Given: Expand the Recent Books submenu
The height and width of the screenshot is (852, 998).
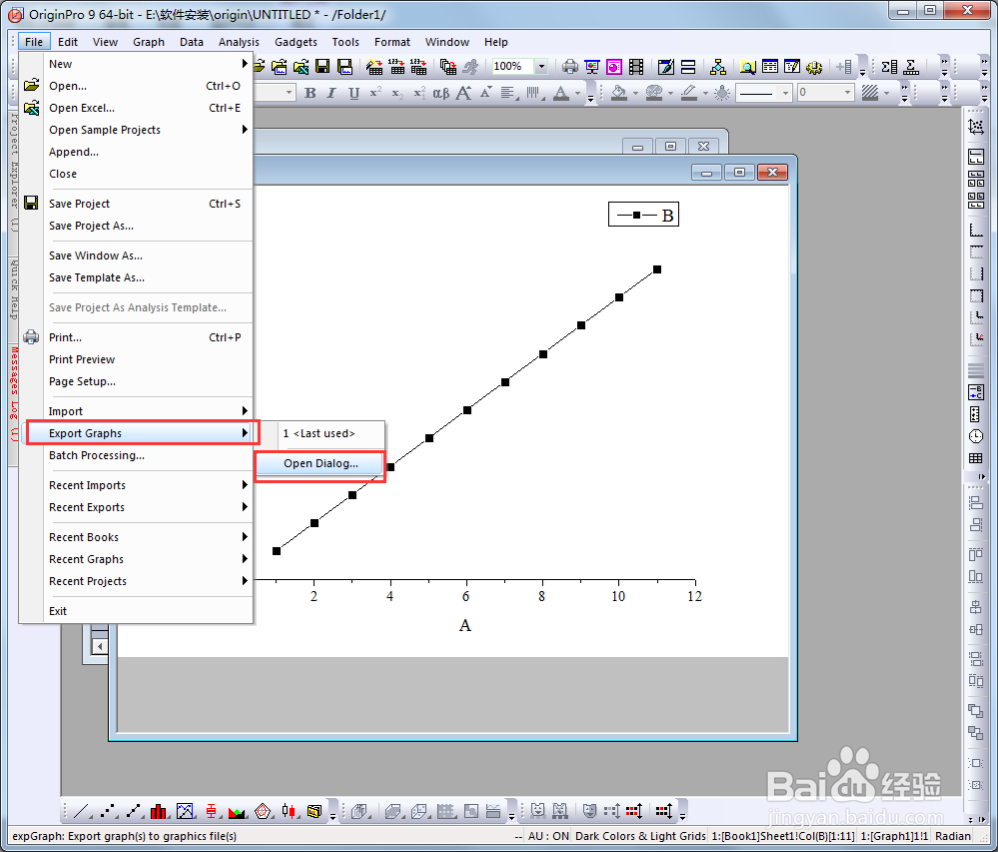Looking at the screenshot, I should [244, 537].
